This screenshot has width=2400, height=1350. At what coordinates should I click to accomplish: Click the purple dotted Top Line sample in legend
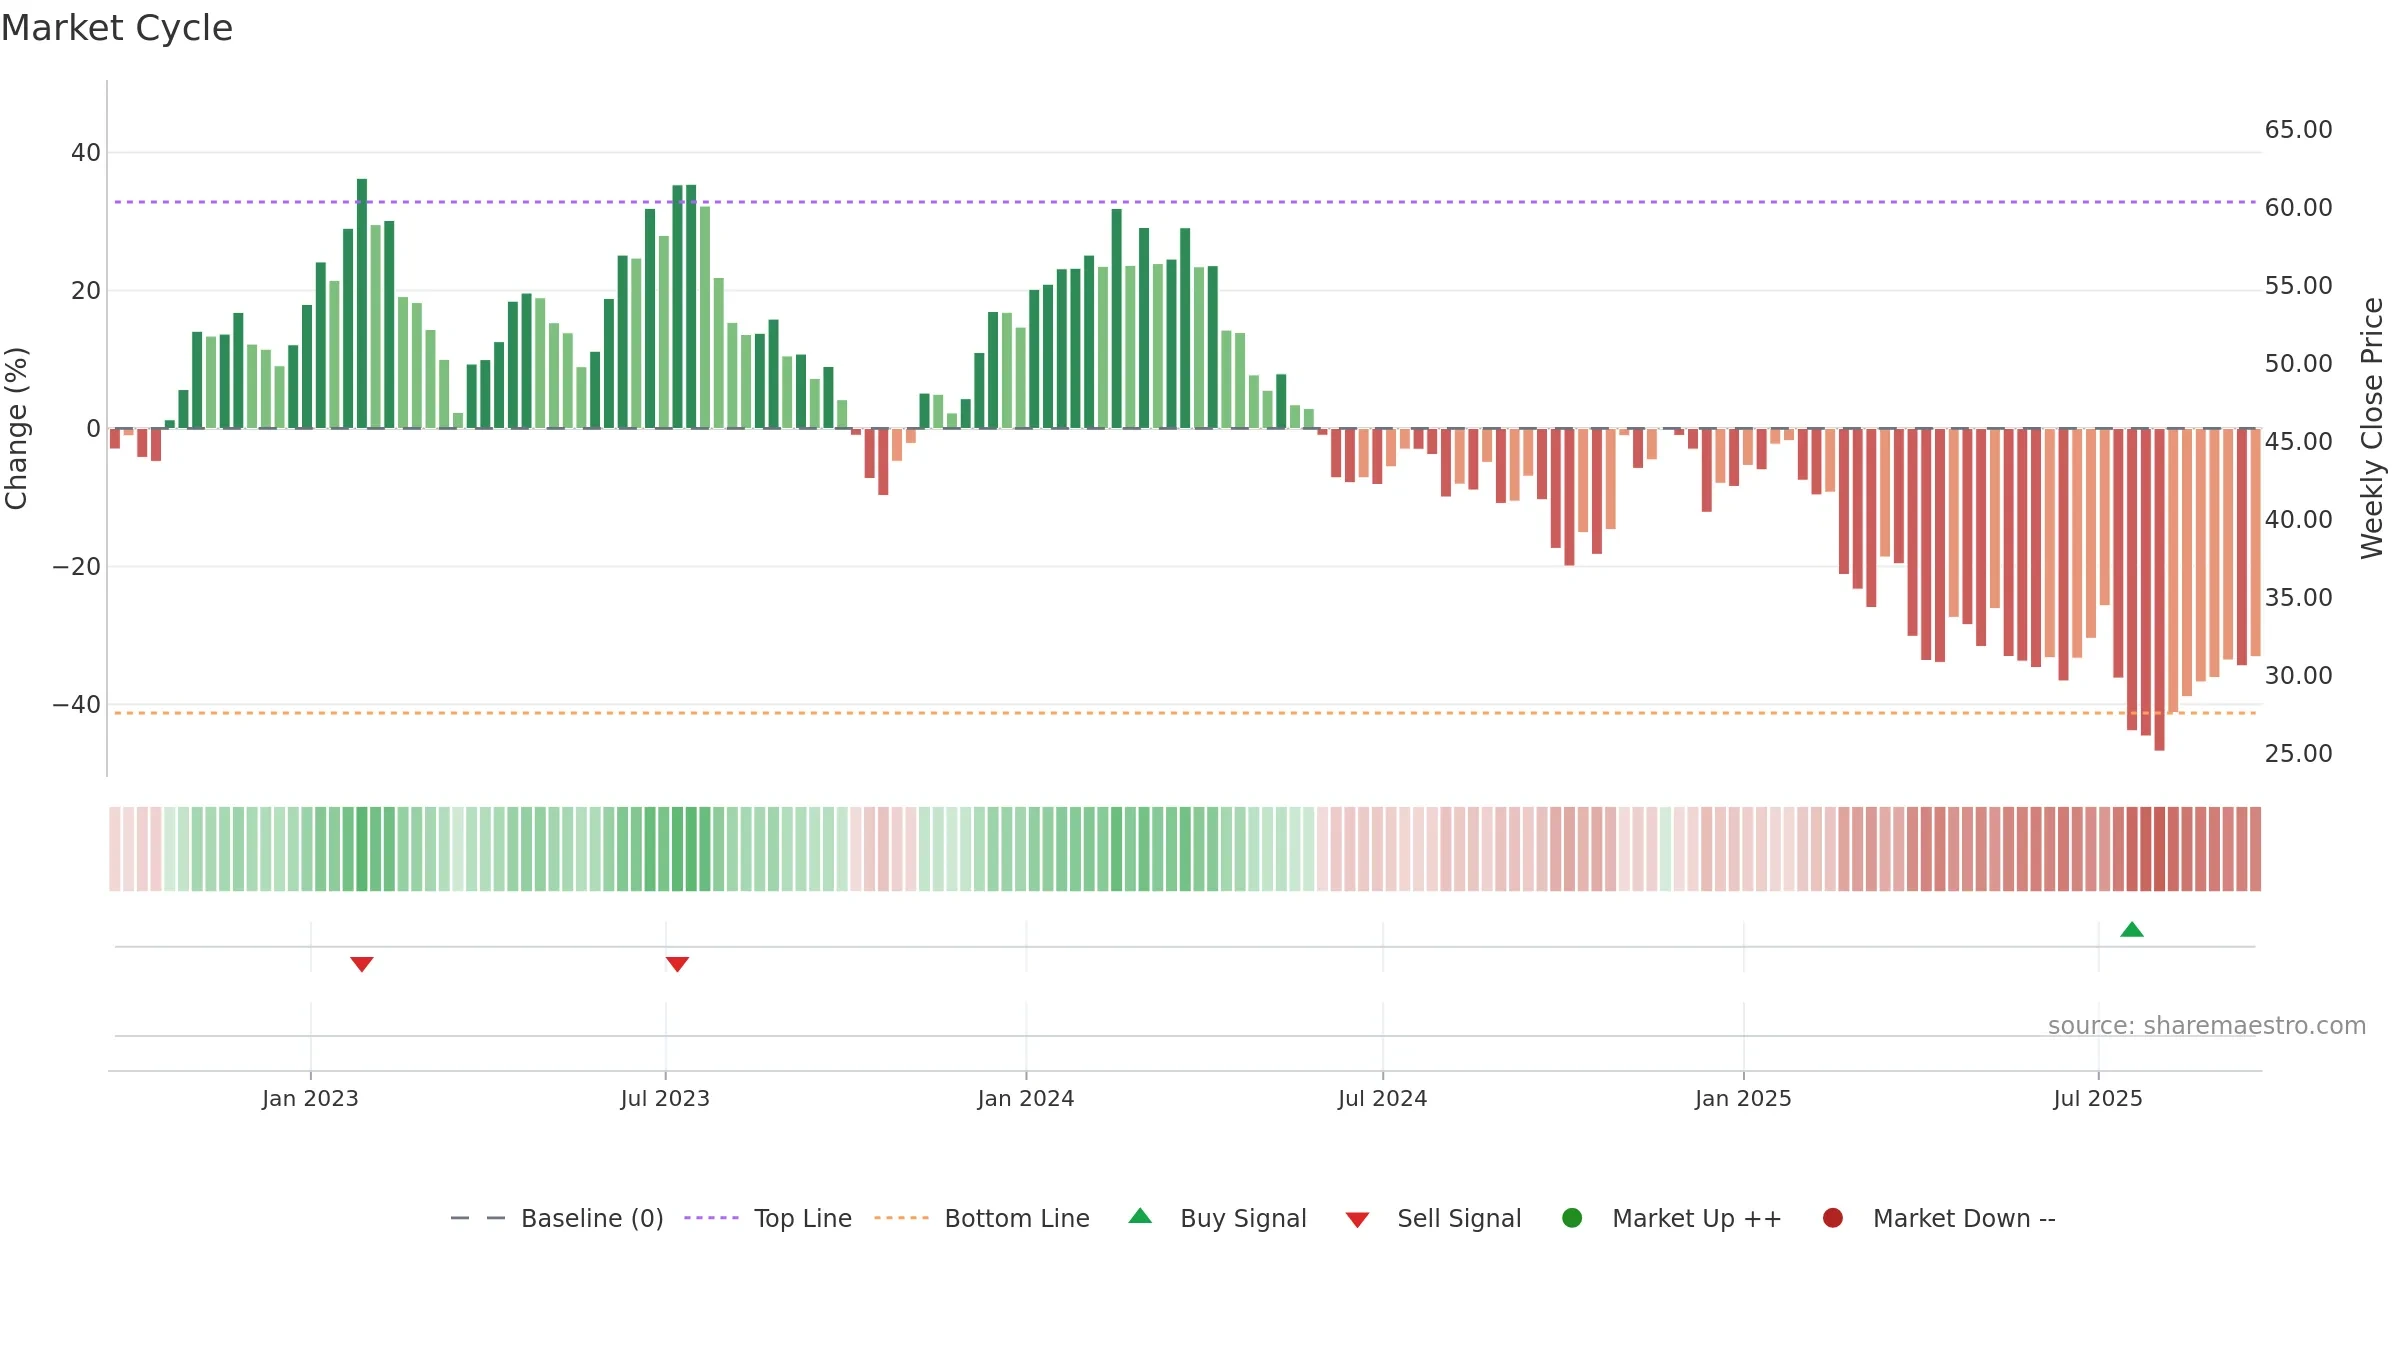pyautogui.click(x=711, y=1218)
